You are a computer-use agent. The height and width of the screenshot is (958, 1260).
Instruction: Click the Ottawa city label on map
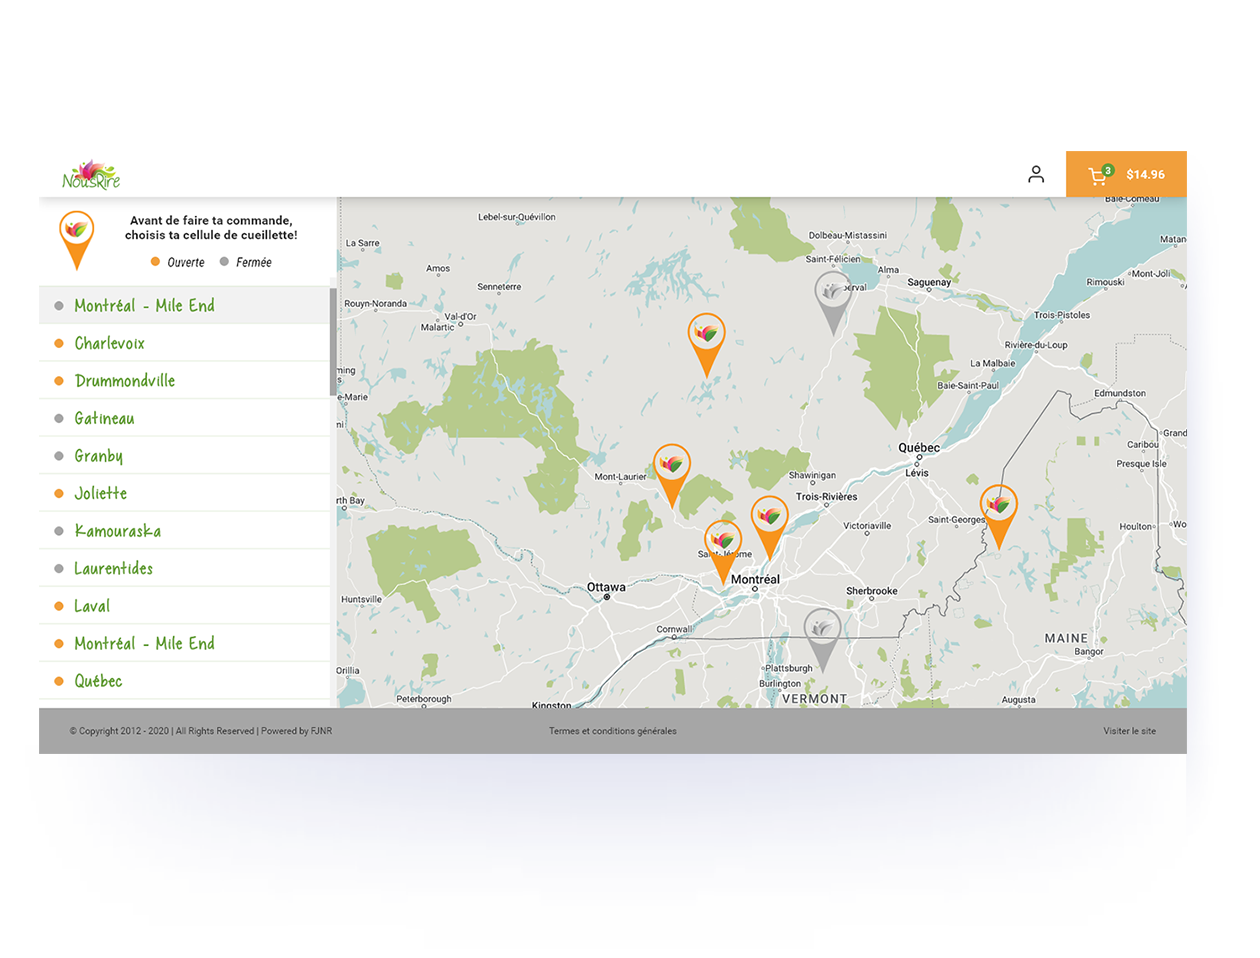coord(606,587)
